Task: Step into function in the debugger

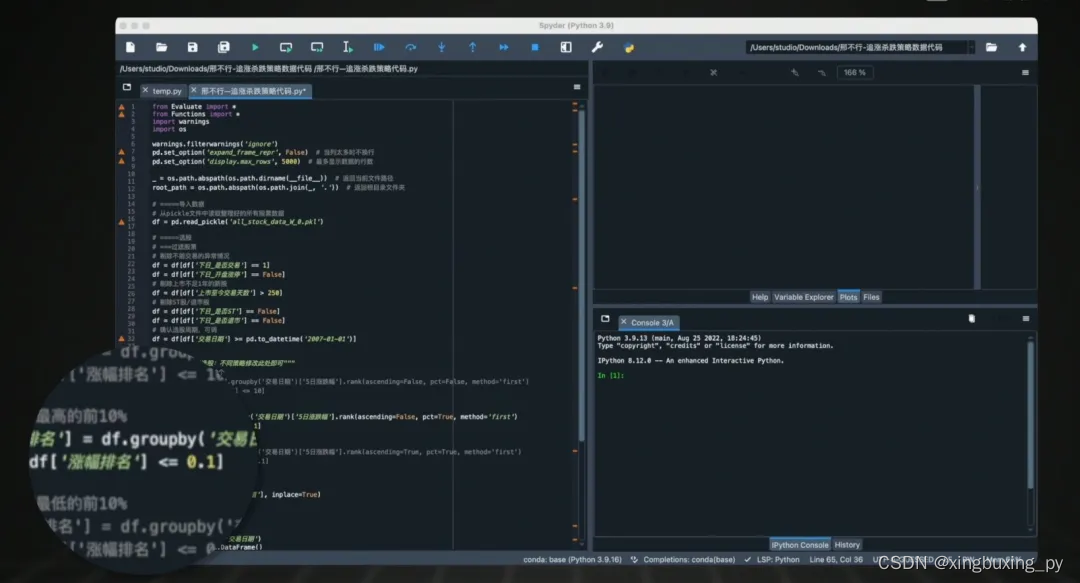Action: (x=442, y=47)
